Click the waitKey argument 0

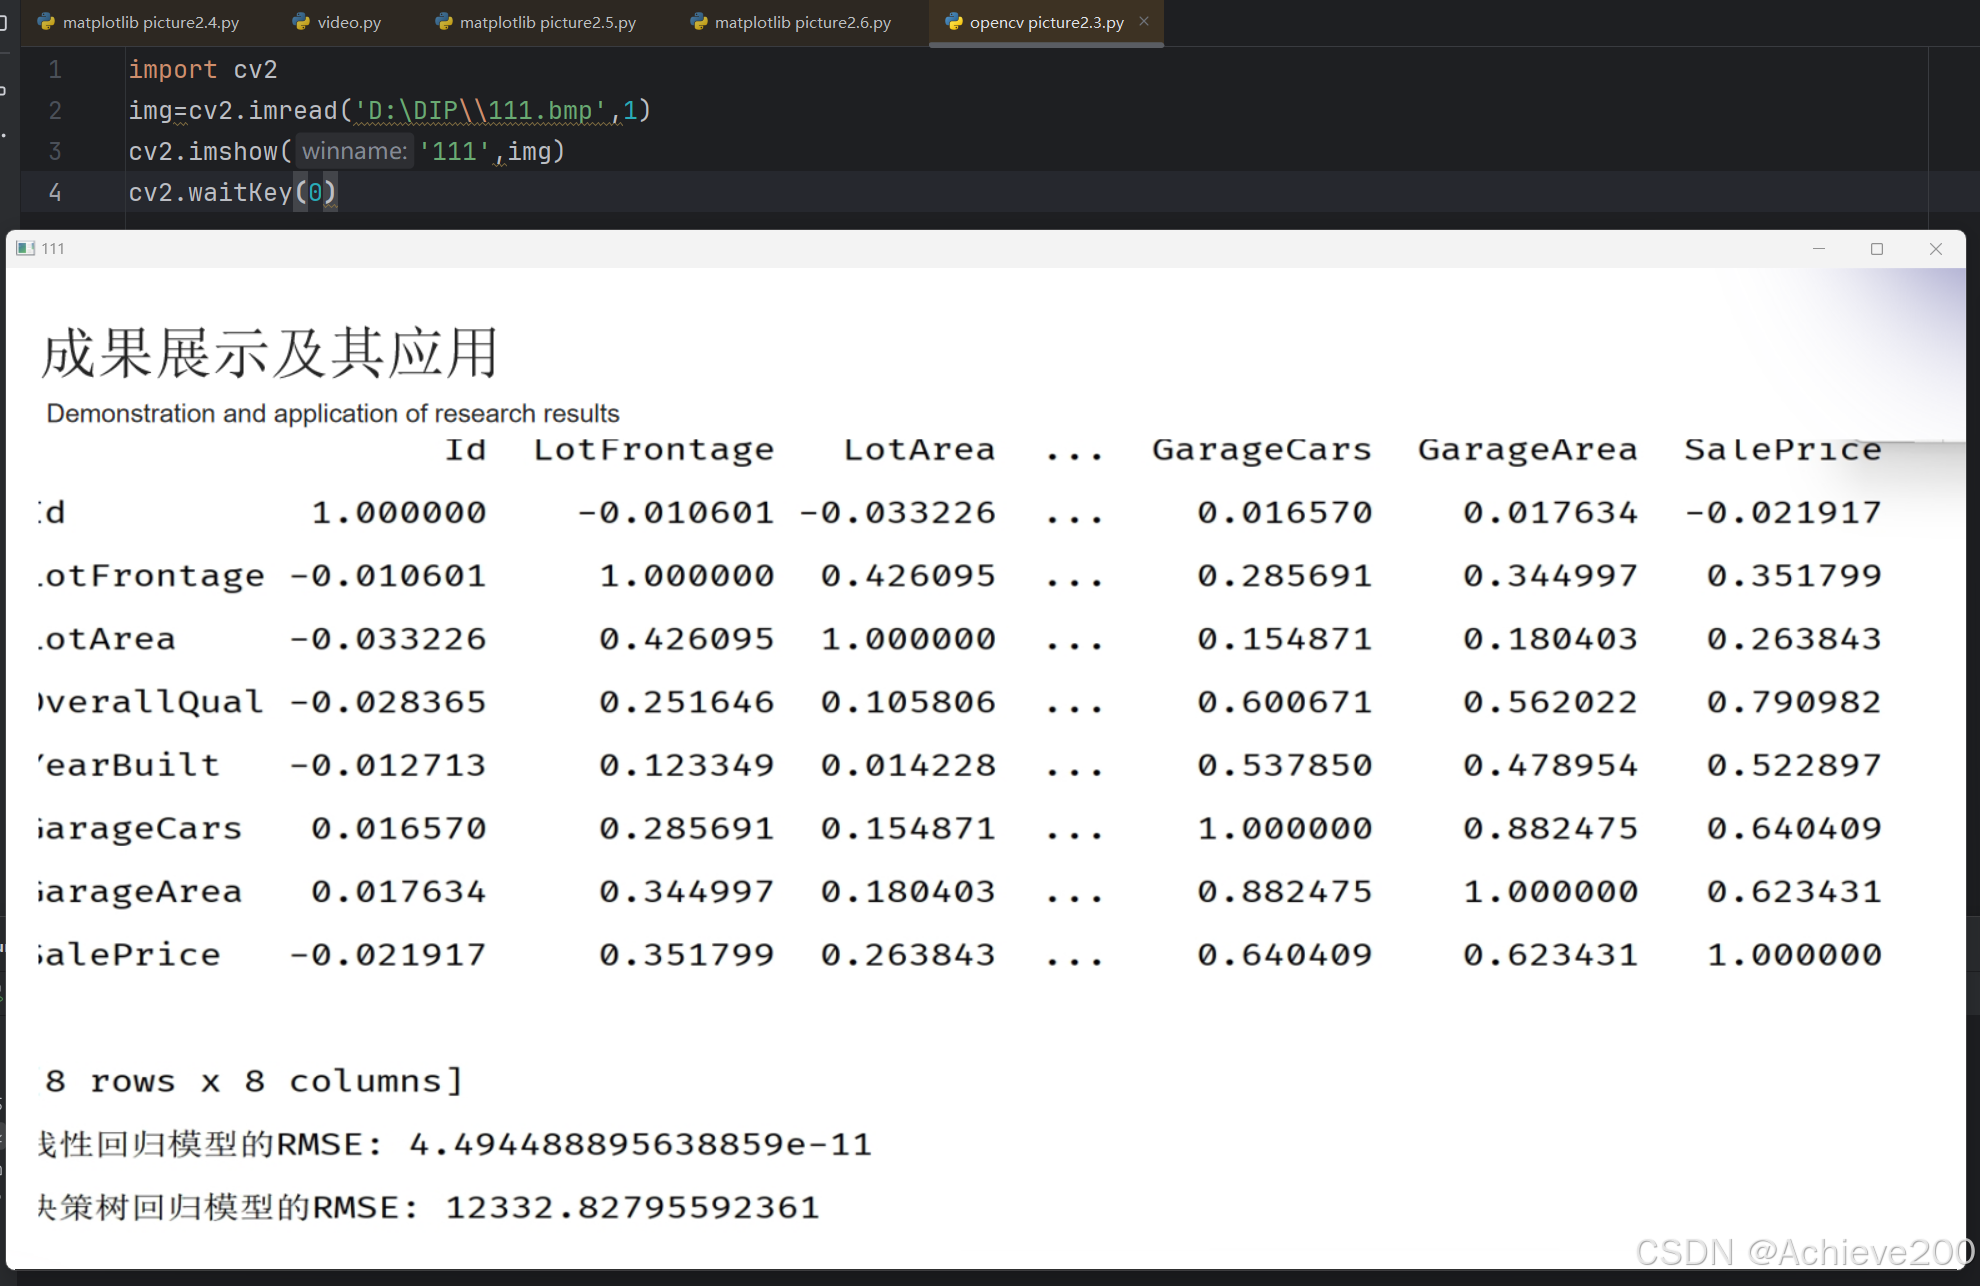click(315, 193)
